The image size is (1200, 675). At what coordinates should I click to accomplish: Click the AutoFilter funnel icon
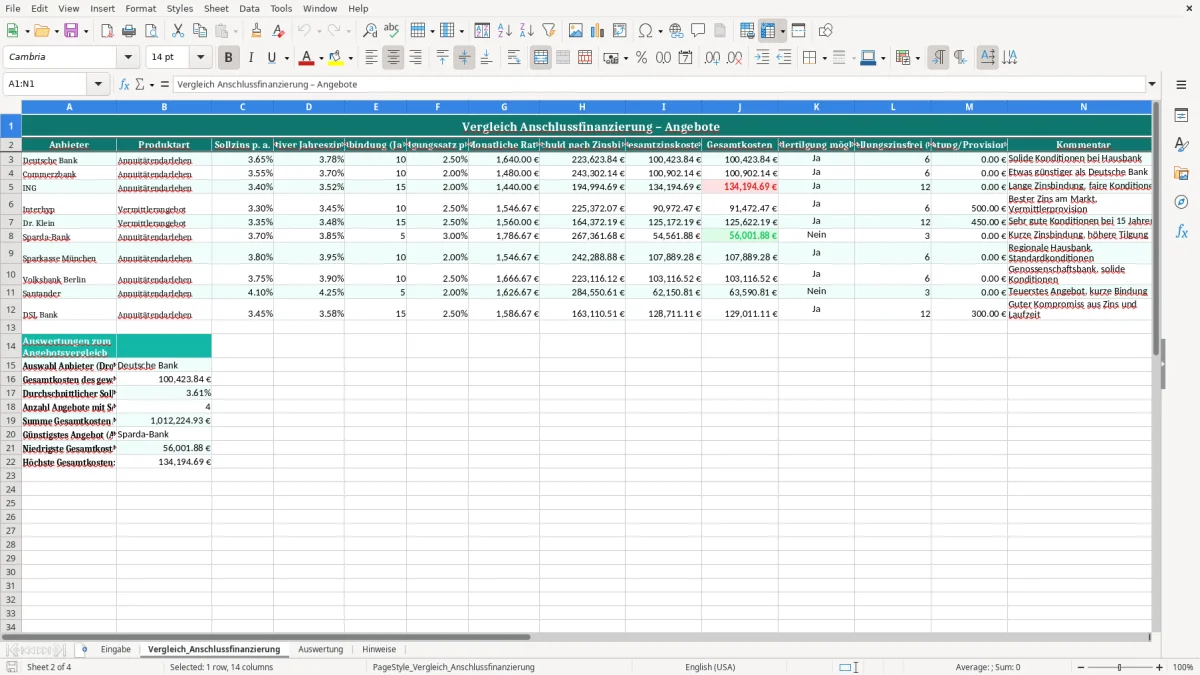pos(548,31)
